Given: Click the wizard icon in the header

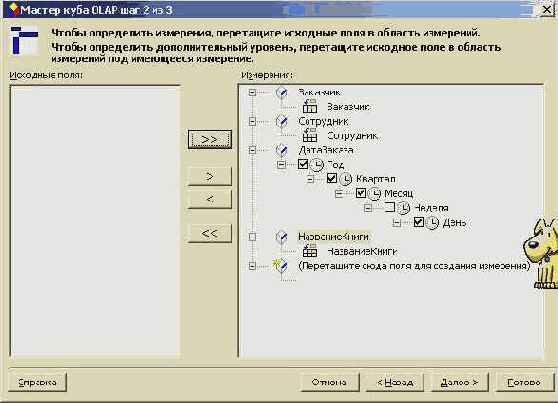Looking at the screenshot, I should click(x=24, y=40).
